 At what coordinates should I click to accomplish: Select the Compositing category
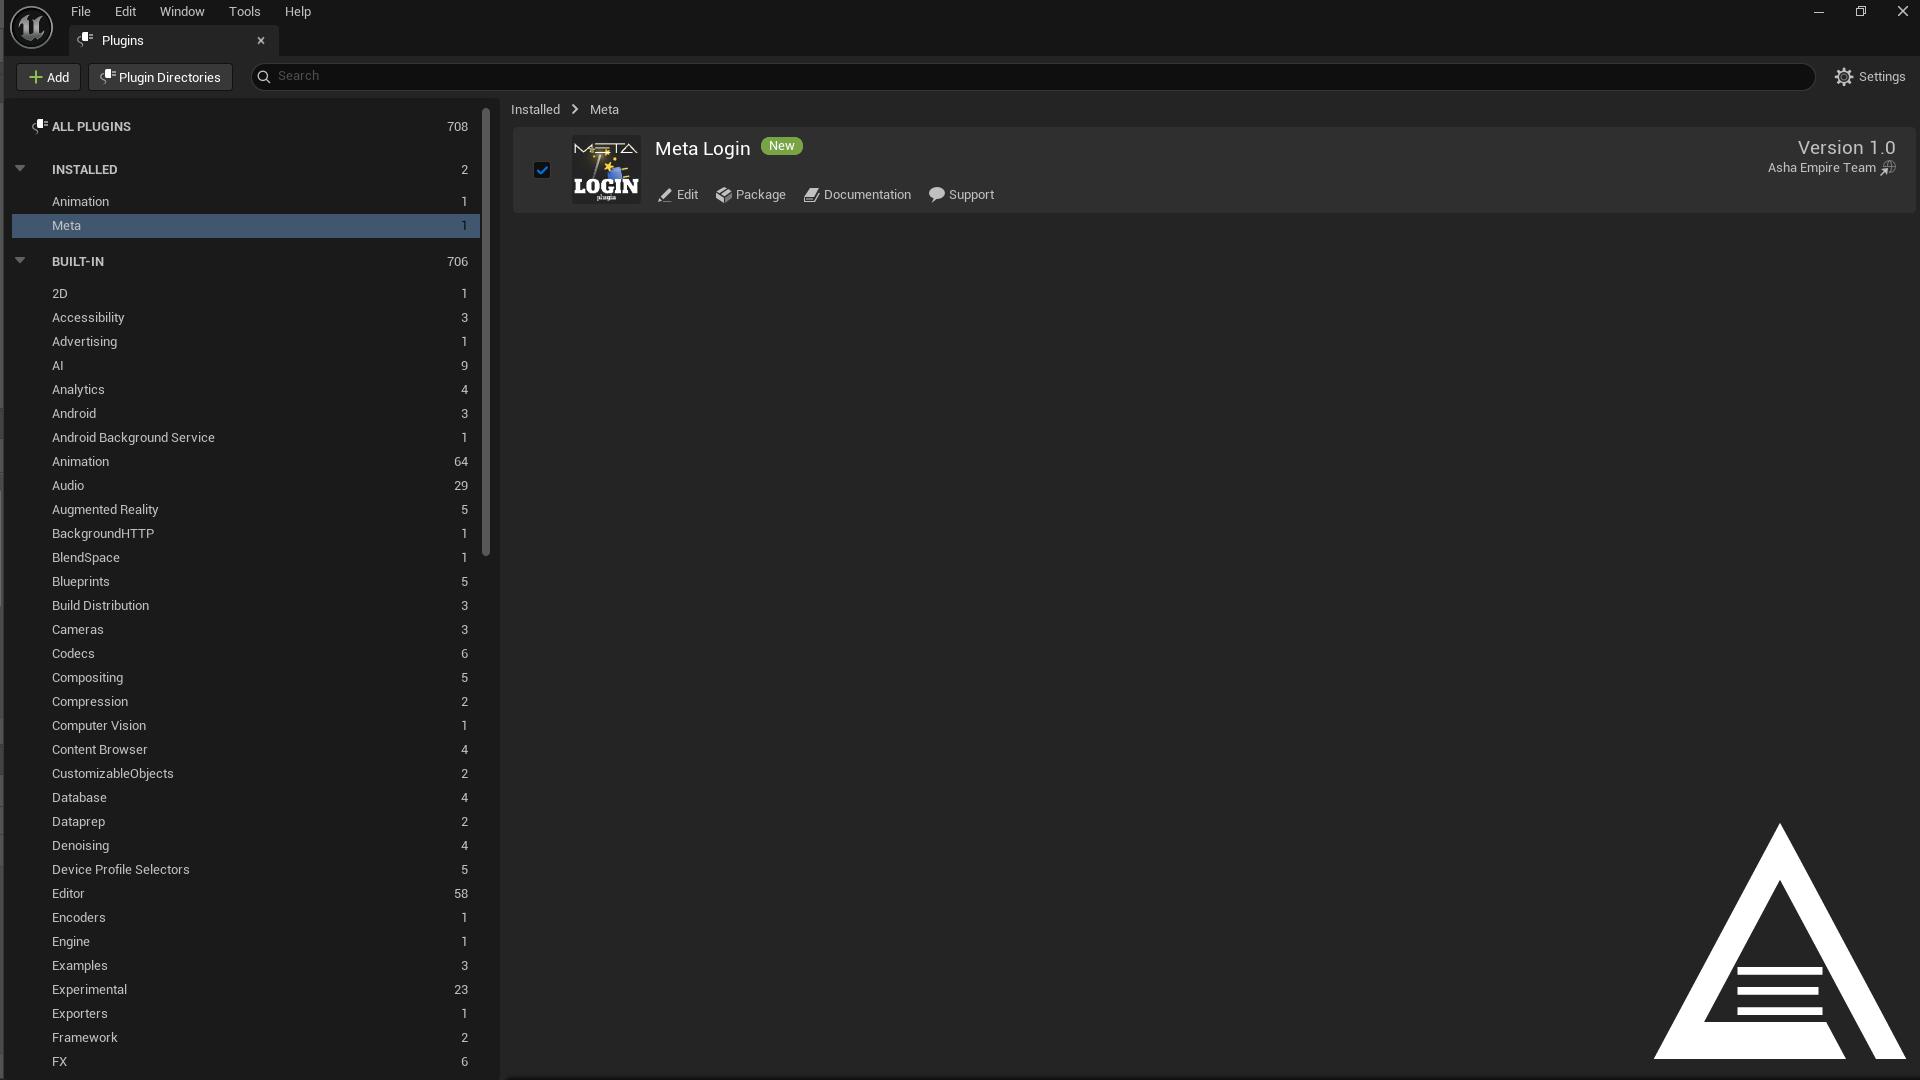tap(246, 678)
